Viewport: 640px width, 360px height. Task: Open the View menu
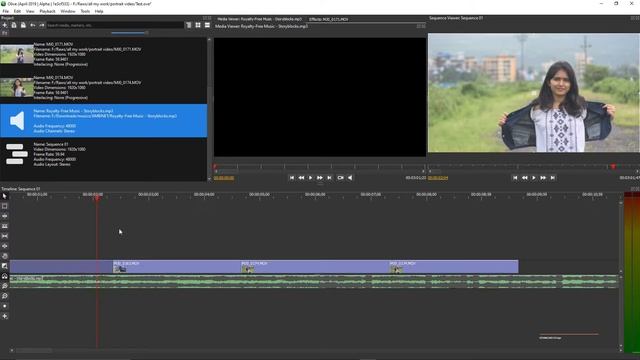(30, 11)
